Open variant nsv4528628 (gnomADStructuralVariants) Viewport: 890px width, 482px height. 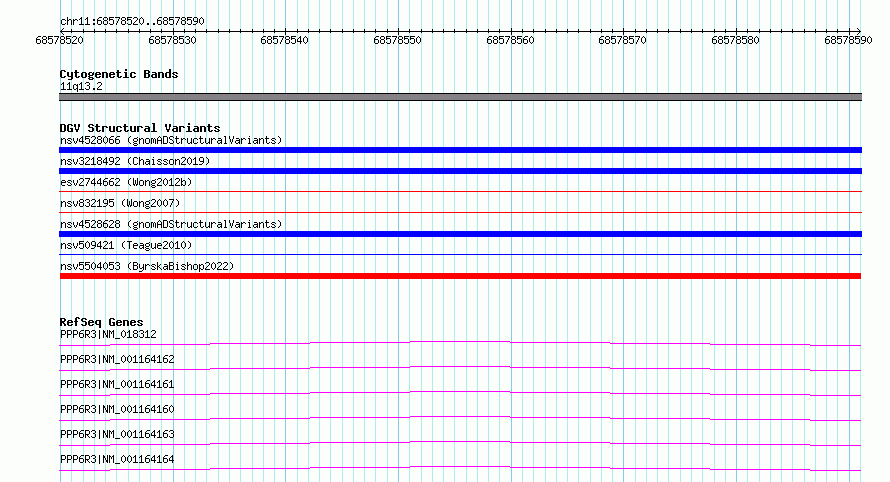tap(171, 224)
